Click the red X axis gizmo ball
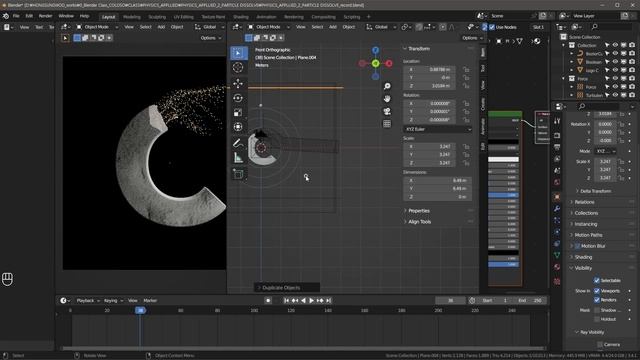The width and height of the screenshot is (640, 360). point(389,63)
